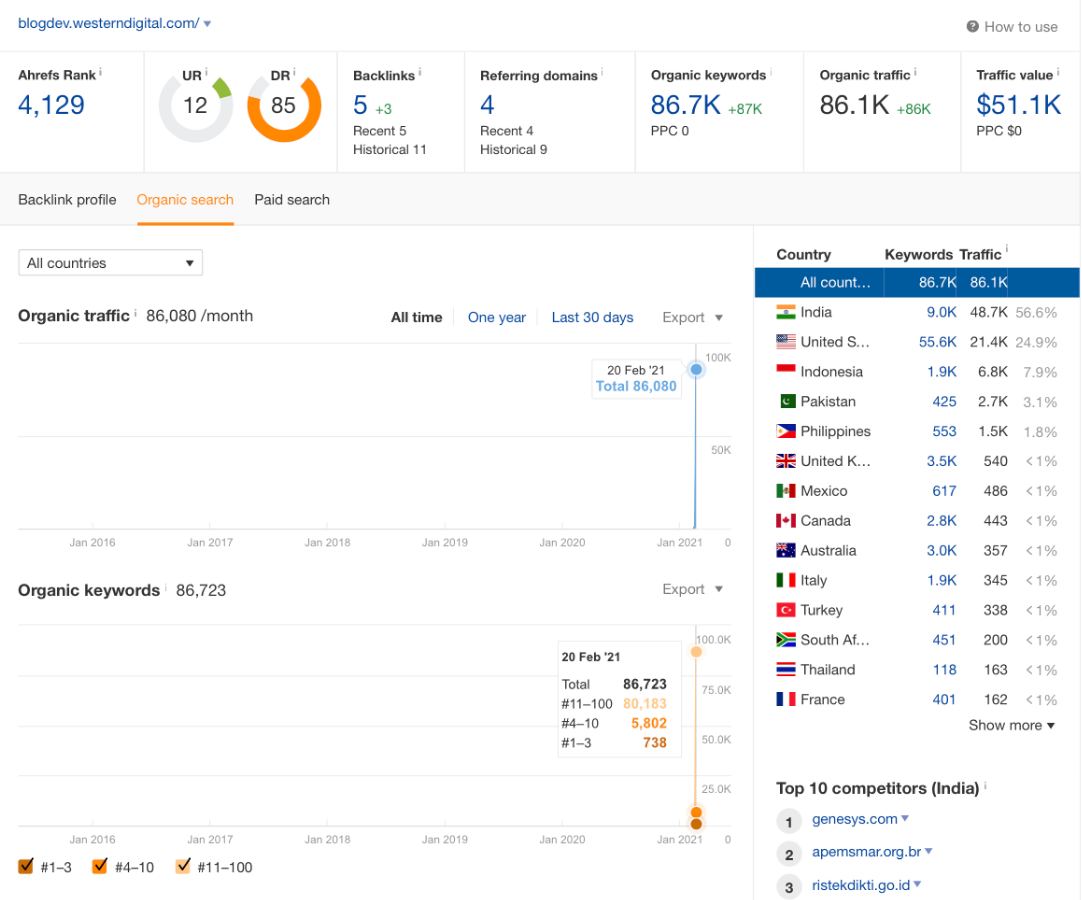Click the Keywords column header
The height and width of the screenshot is (900, 1082).
pos(918,255)
